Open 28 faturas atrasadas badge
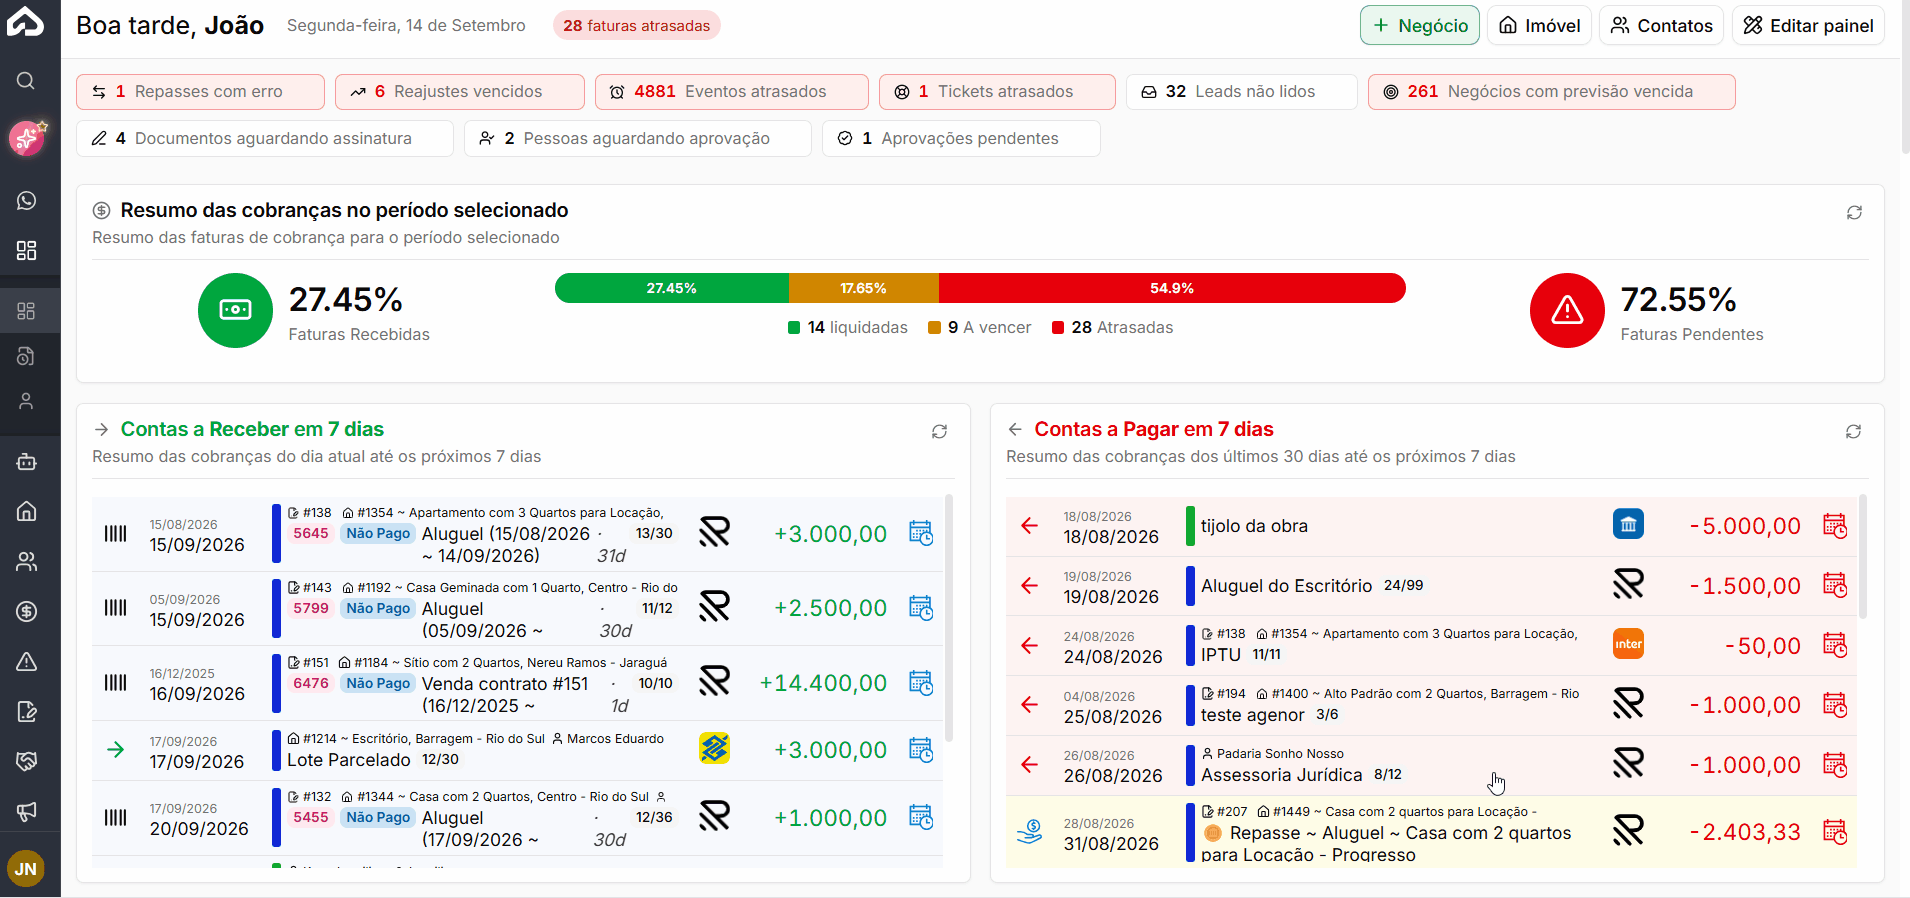 [x=637, y=26]
